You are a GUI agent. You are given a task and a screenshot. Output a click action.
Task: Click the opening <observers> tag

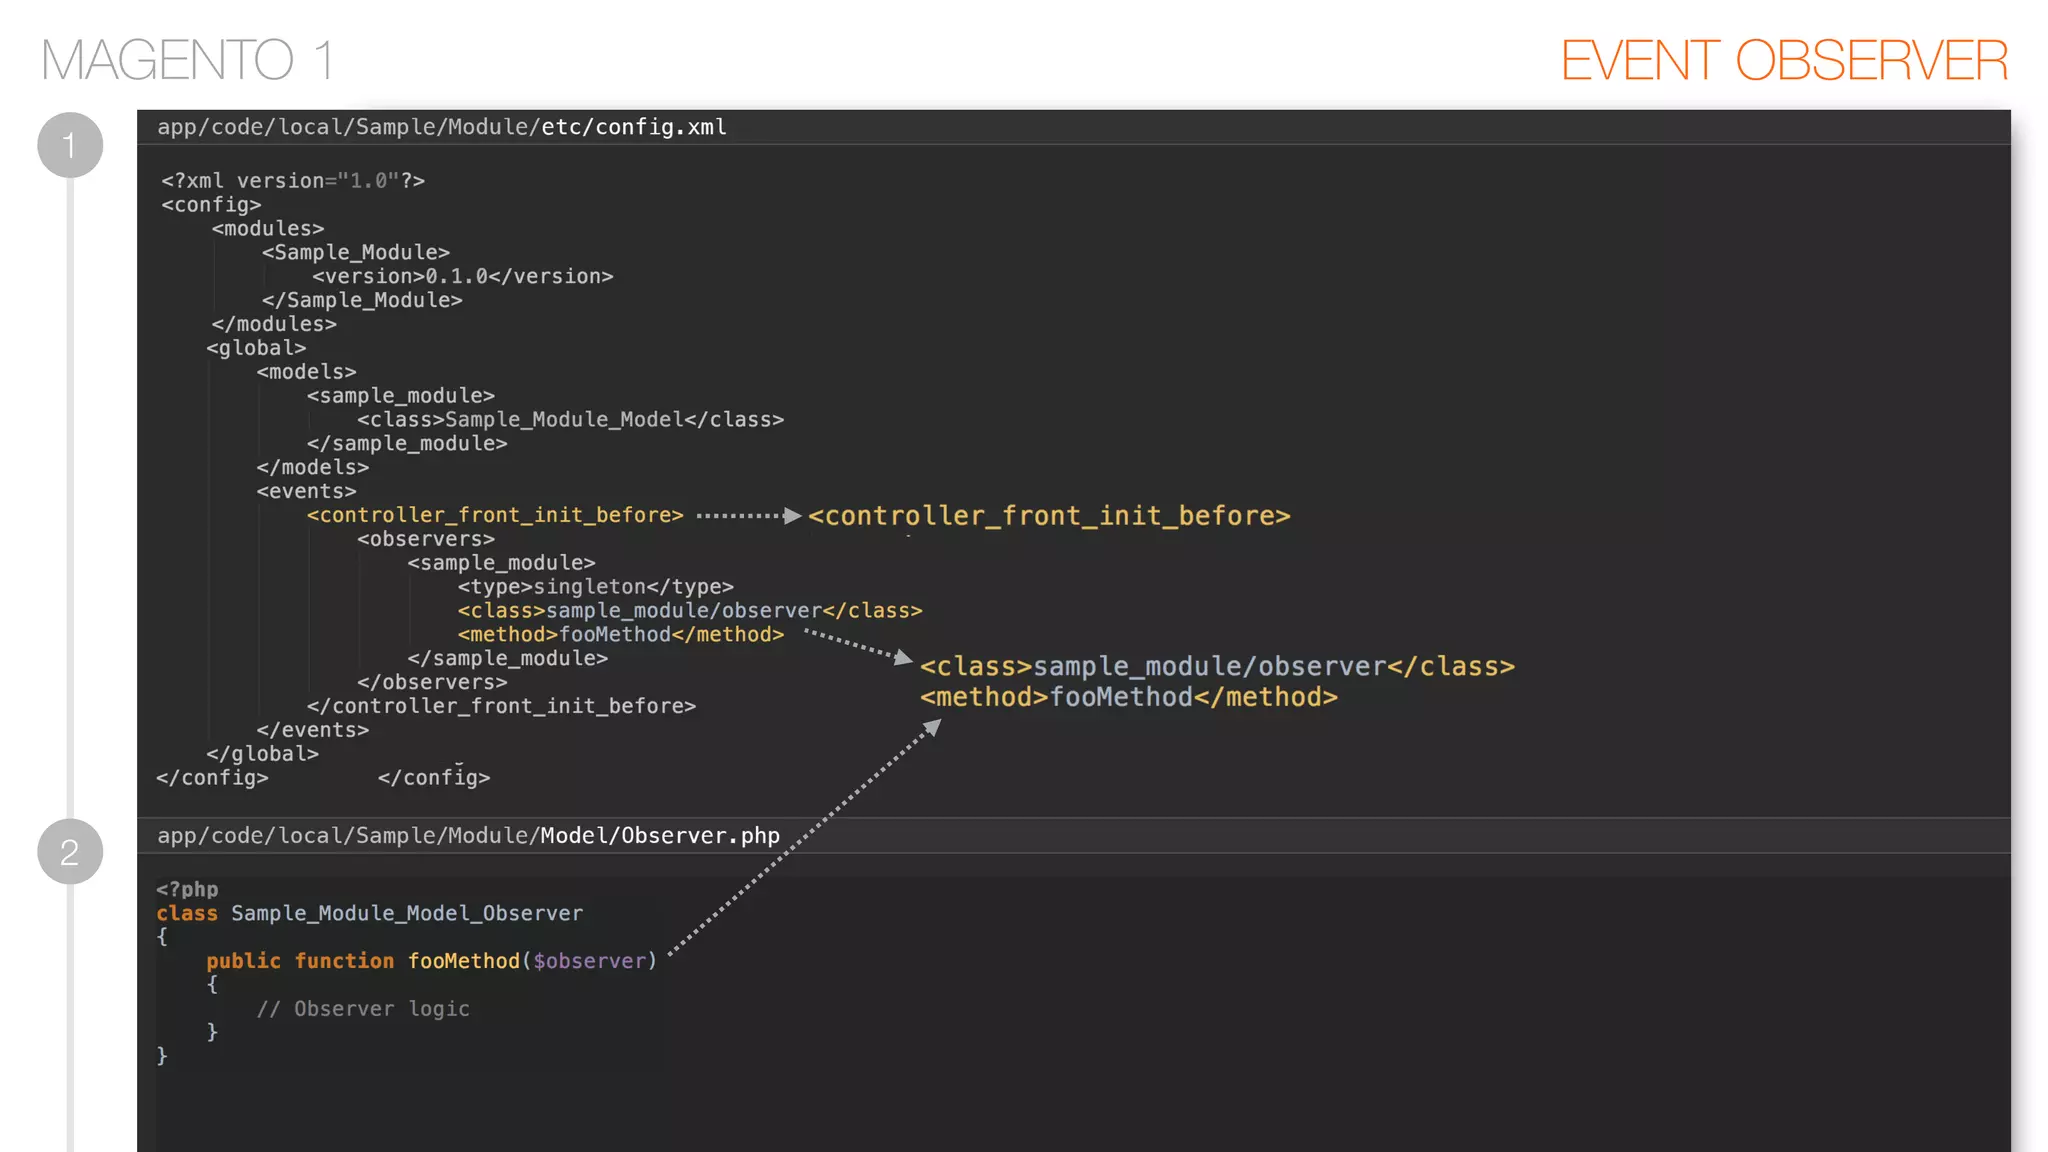(426, 539)
